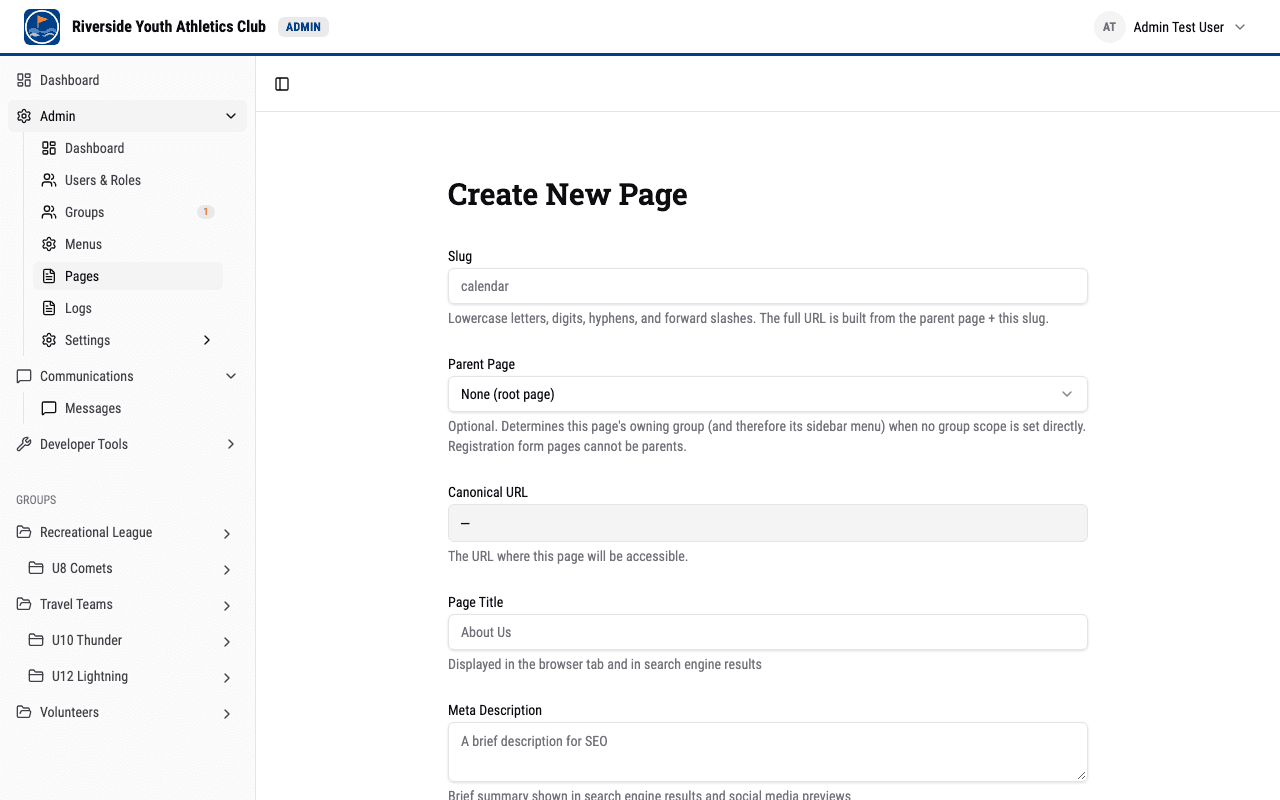Viewport: 1280px width, 800px height.
Task: Expand the Travel Teams group chevron
Action: (x=227, y=605)
